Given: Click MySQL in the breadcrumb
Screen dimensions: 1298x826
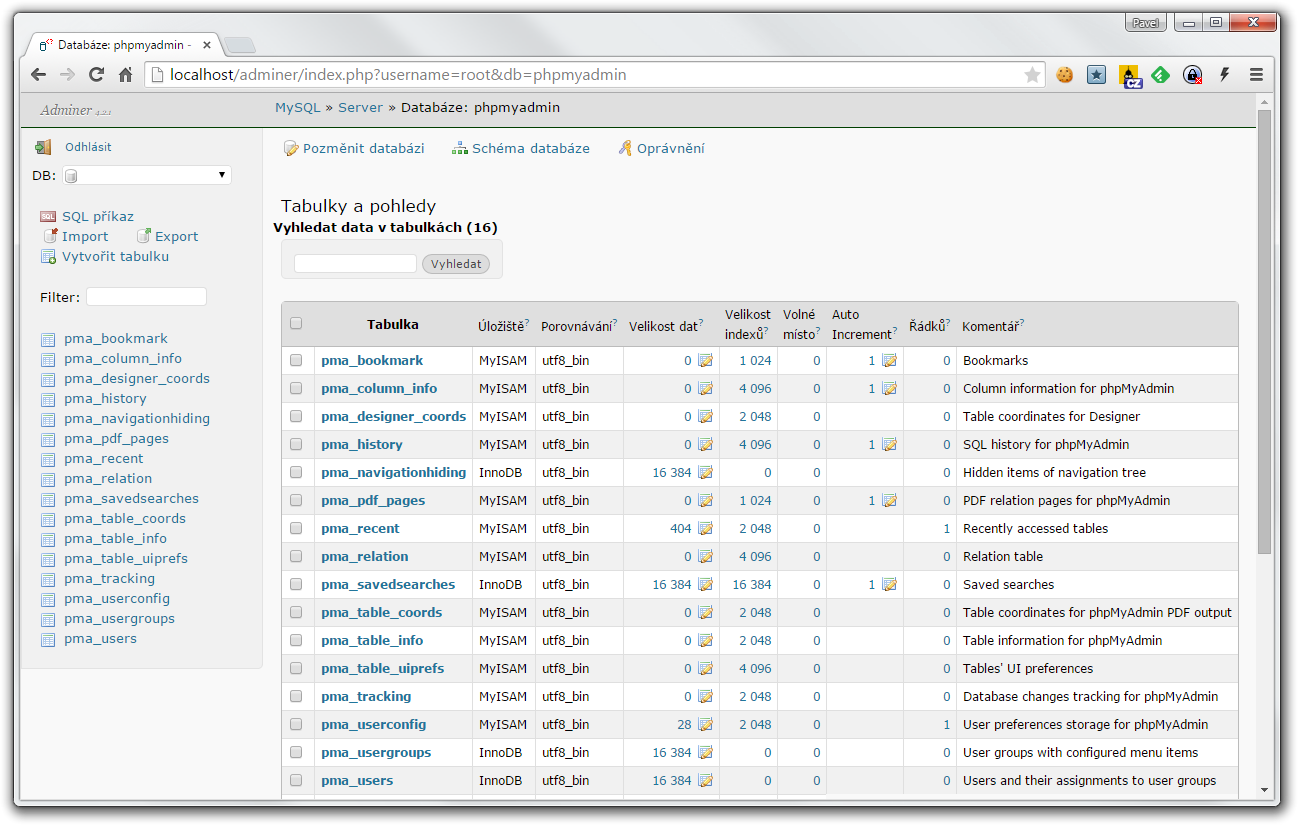Looking at the screenshot, I should 298,107.
